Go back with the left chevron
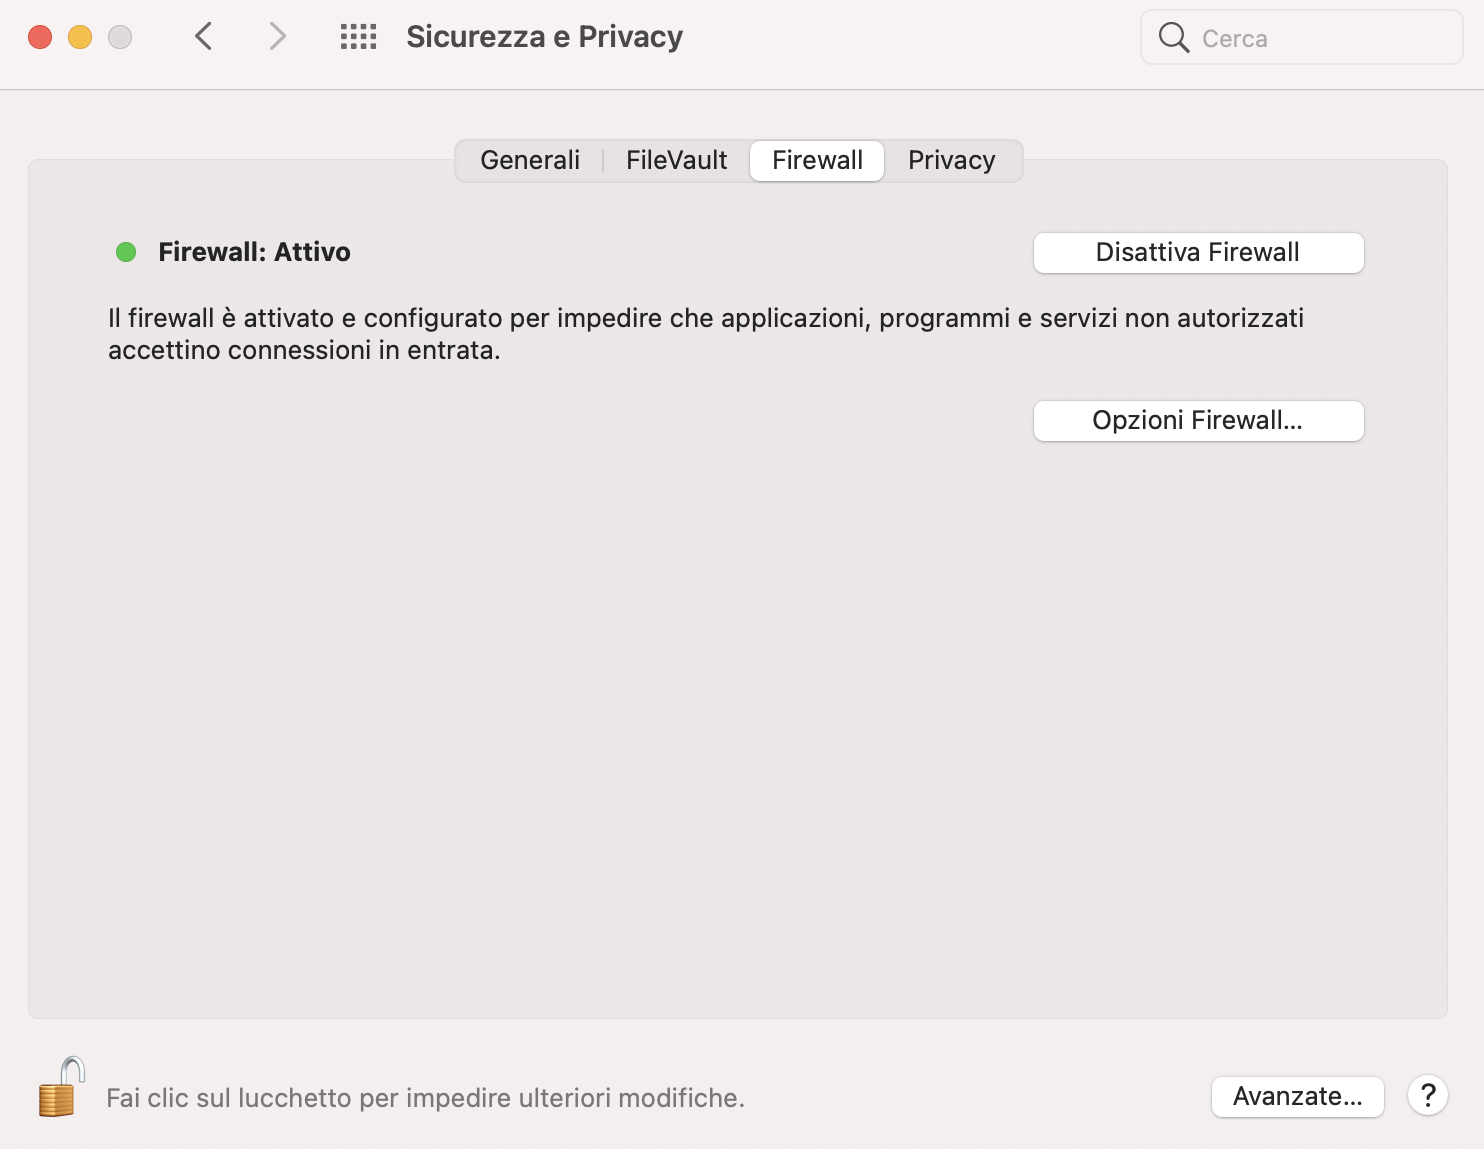 pyautogui.click(x=204, y=37)
